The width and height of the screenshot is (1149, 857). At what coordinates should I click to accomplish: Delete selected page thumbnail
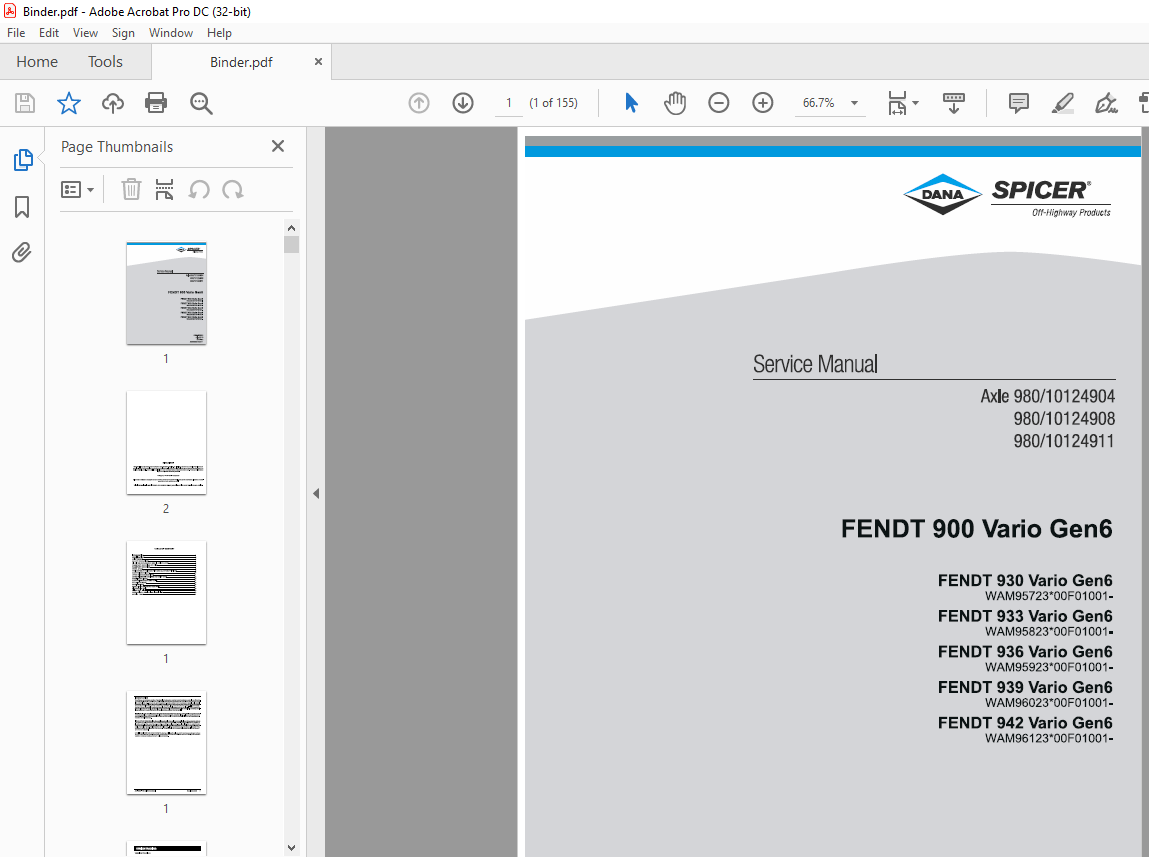point(131,190)
